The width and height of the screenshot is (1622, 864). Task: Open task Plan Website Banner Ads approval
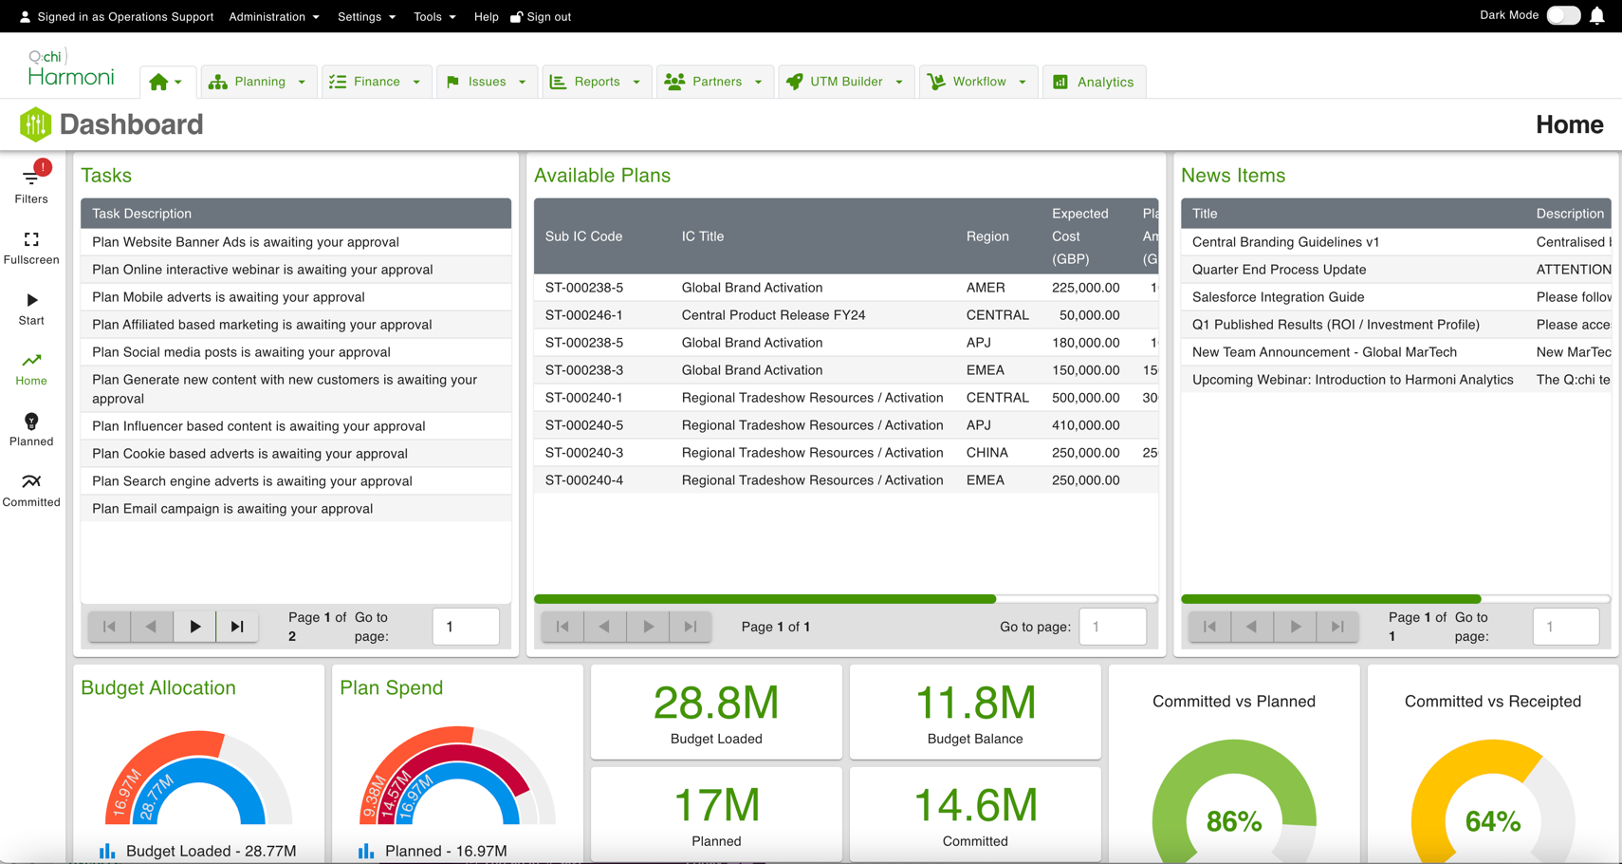point(245,242)
